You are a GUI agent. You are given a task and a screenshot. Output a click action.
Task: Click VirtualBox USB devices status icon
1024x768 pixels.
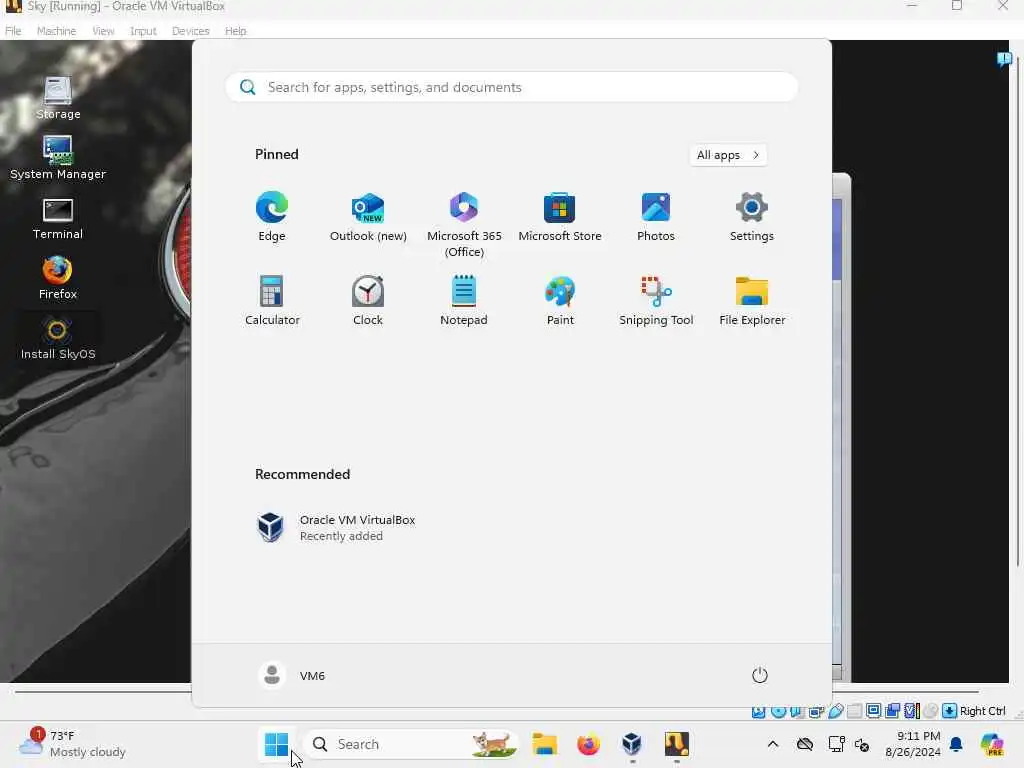pos(836,711)
